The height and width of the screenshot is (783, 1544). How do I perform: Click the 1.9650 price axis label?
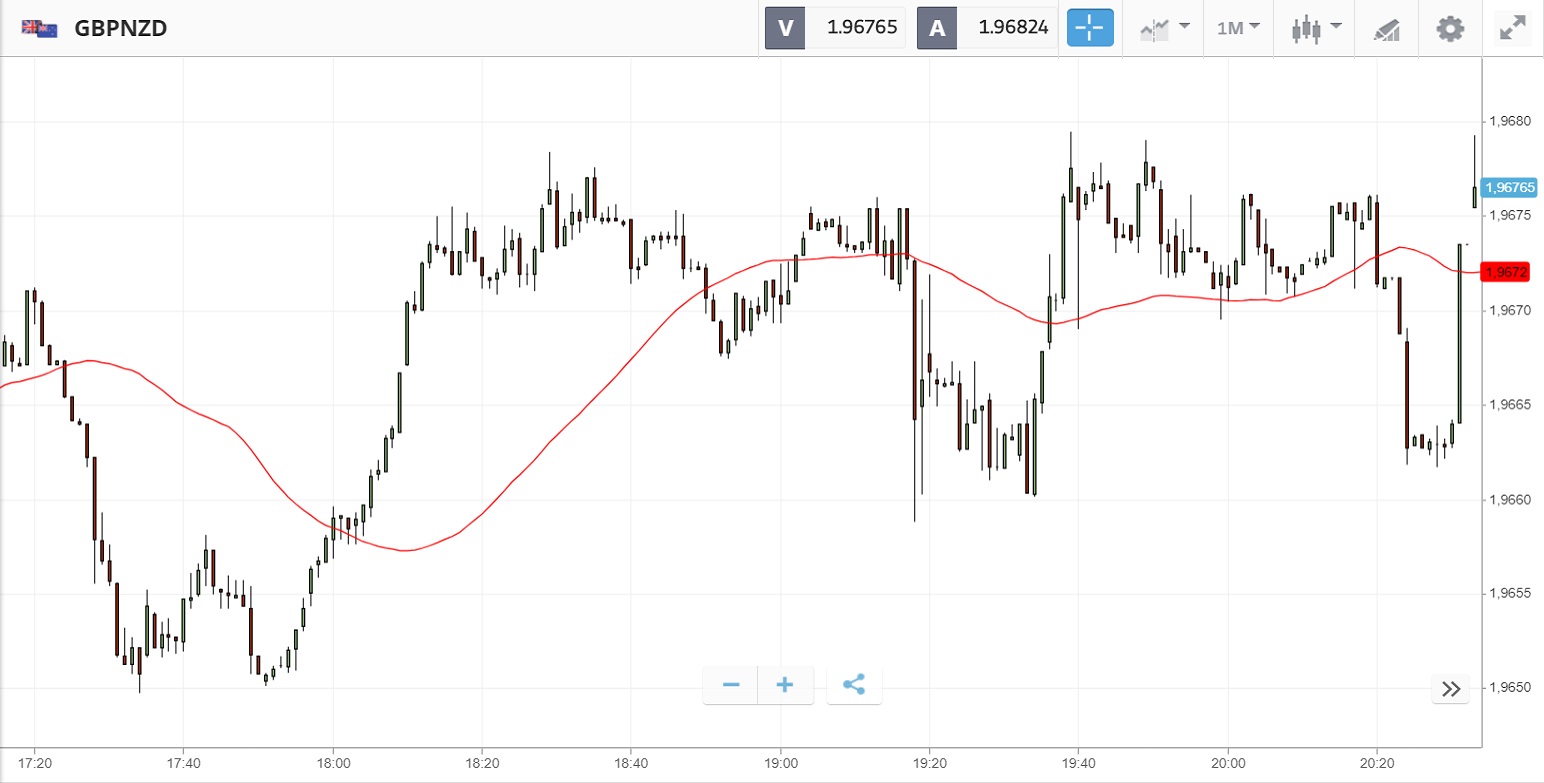click(1511, 688)
